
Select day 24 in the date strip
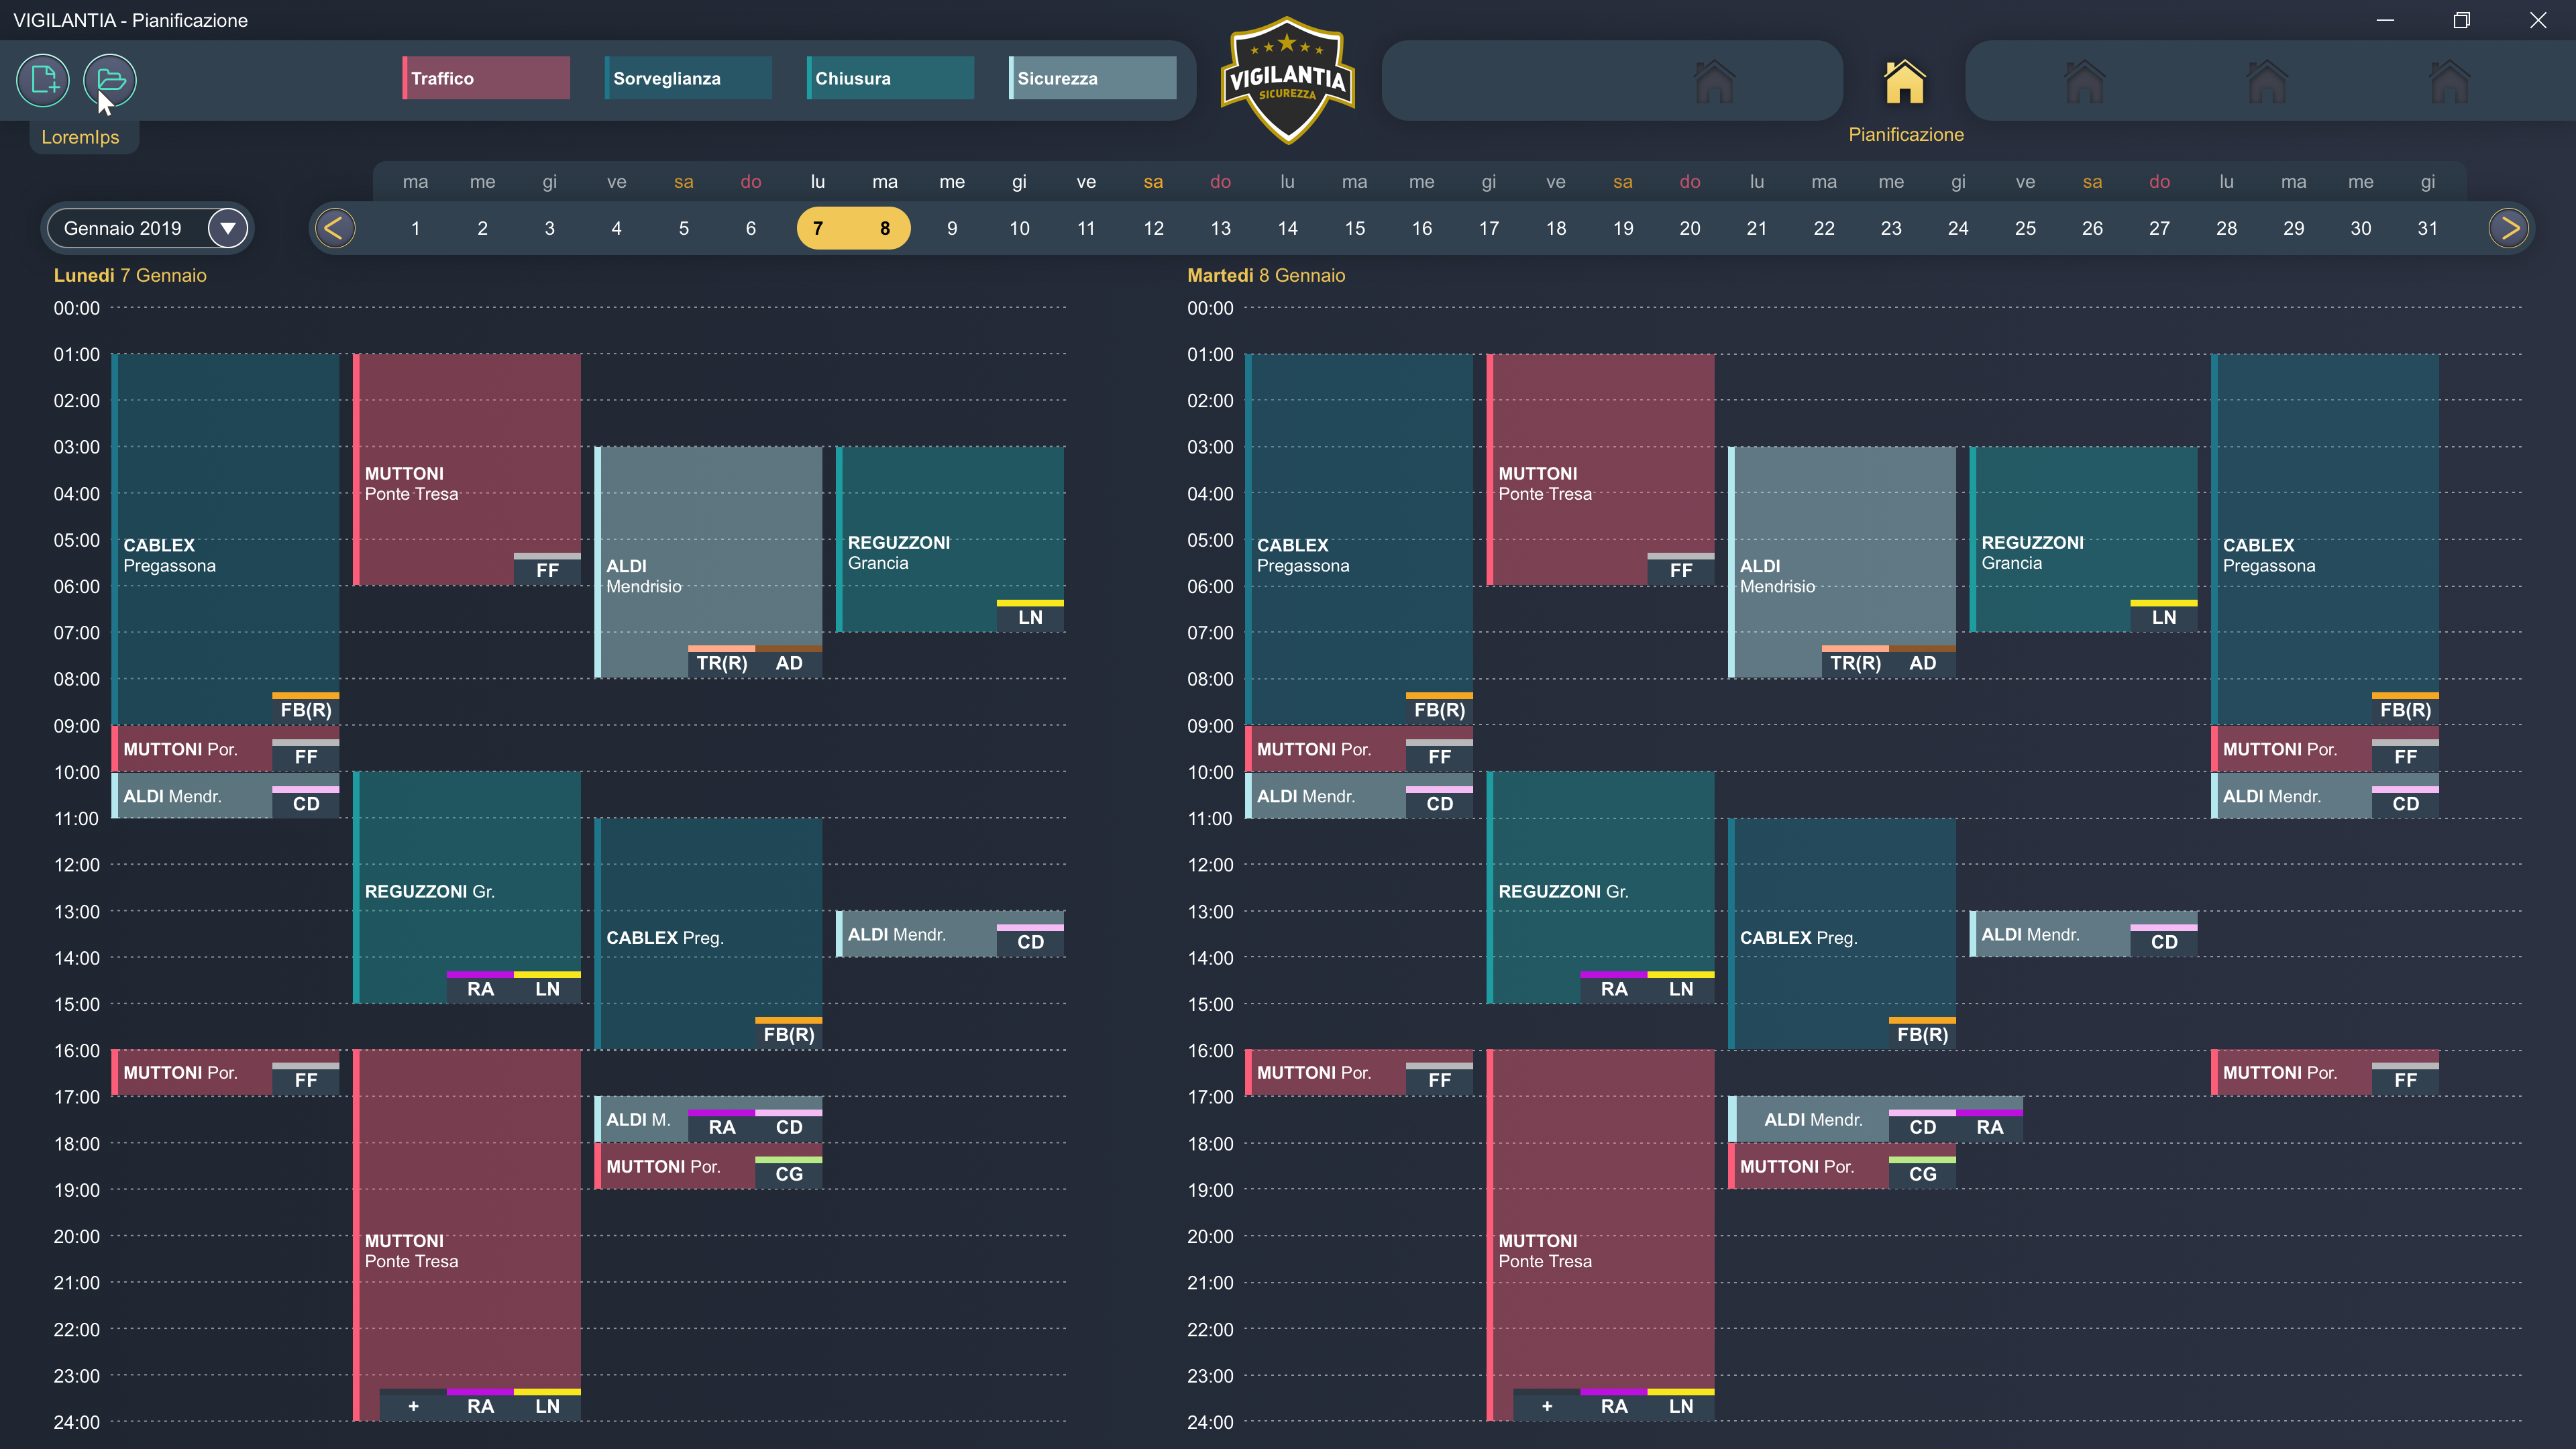coord(1957,228)
